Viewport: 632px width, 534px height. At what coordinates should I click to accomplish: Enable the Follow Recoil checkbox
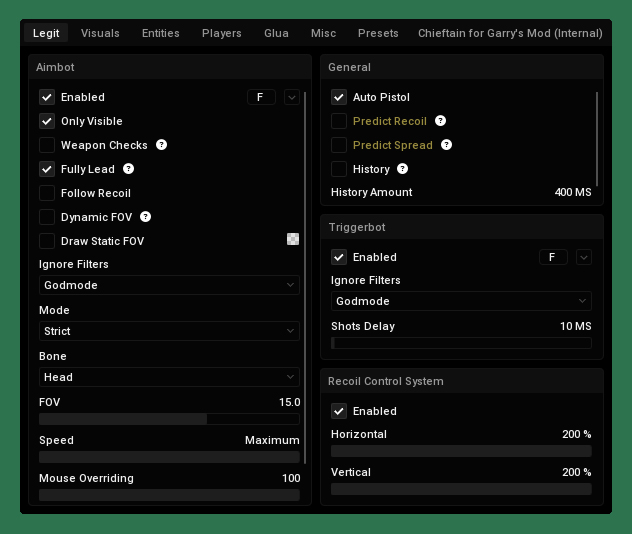pos(47,193)
